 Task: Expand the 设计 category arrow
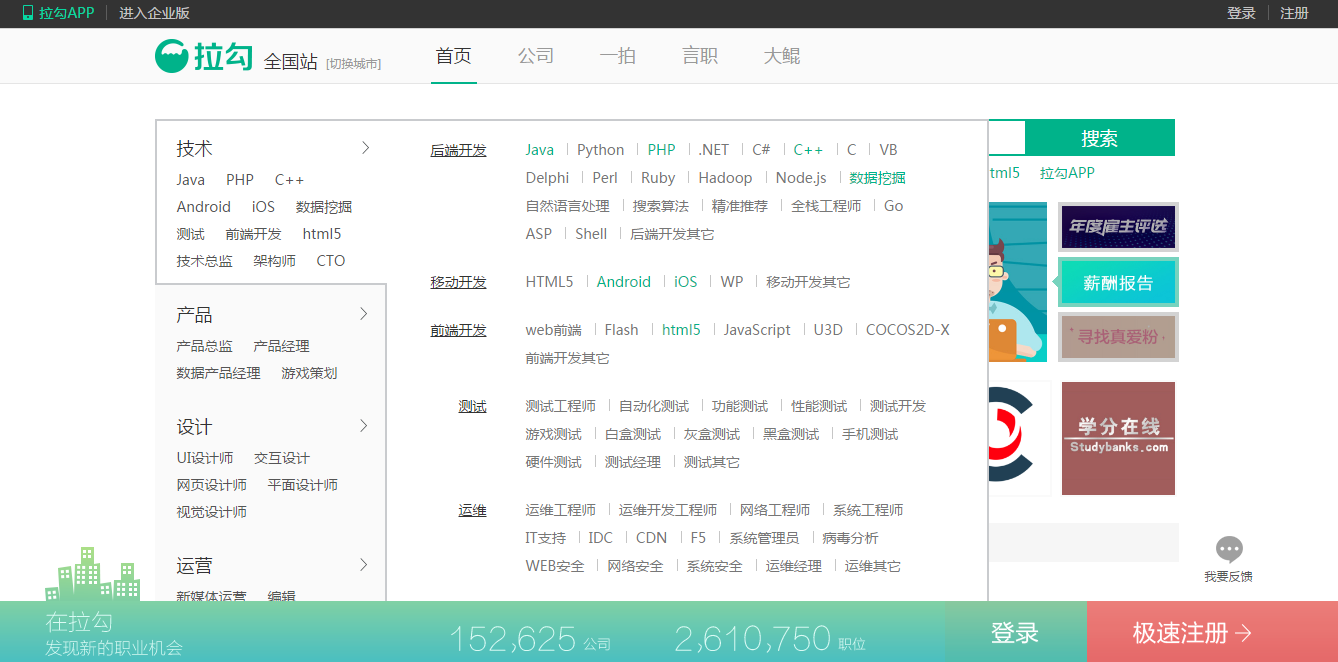click(x=364, y=426)
